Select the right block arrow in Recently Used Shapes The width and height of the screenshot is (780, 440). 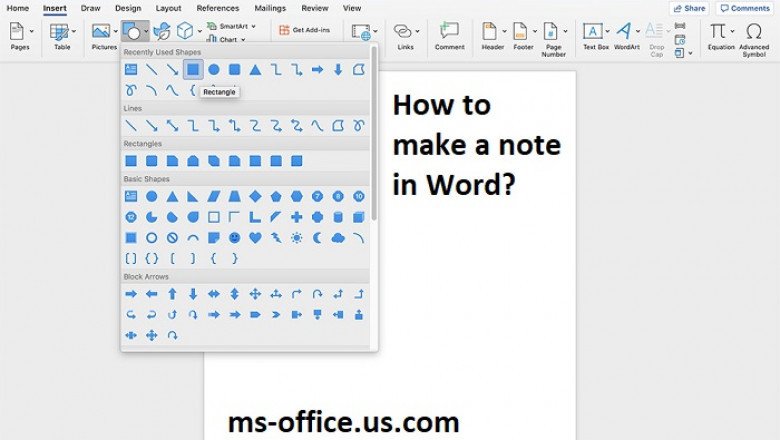pos(317,70)
